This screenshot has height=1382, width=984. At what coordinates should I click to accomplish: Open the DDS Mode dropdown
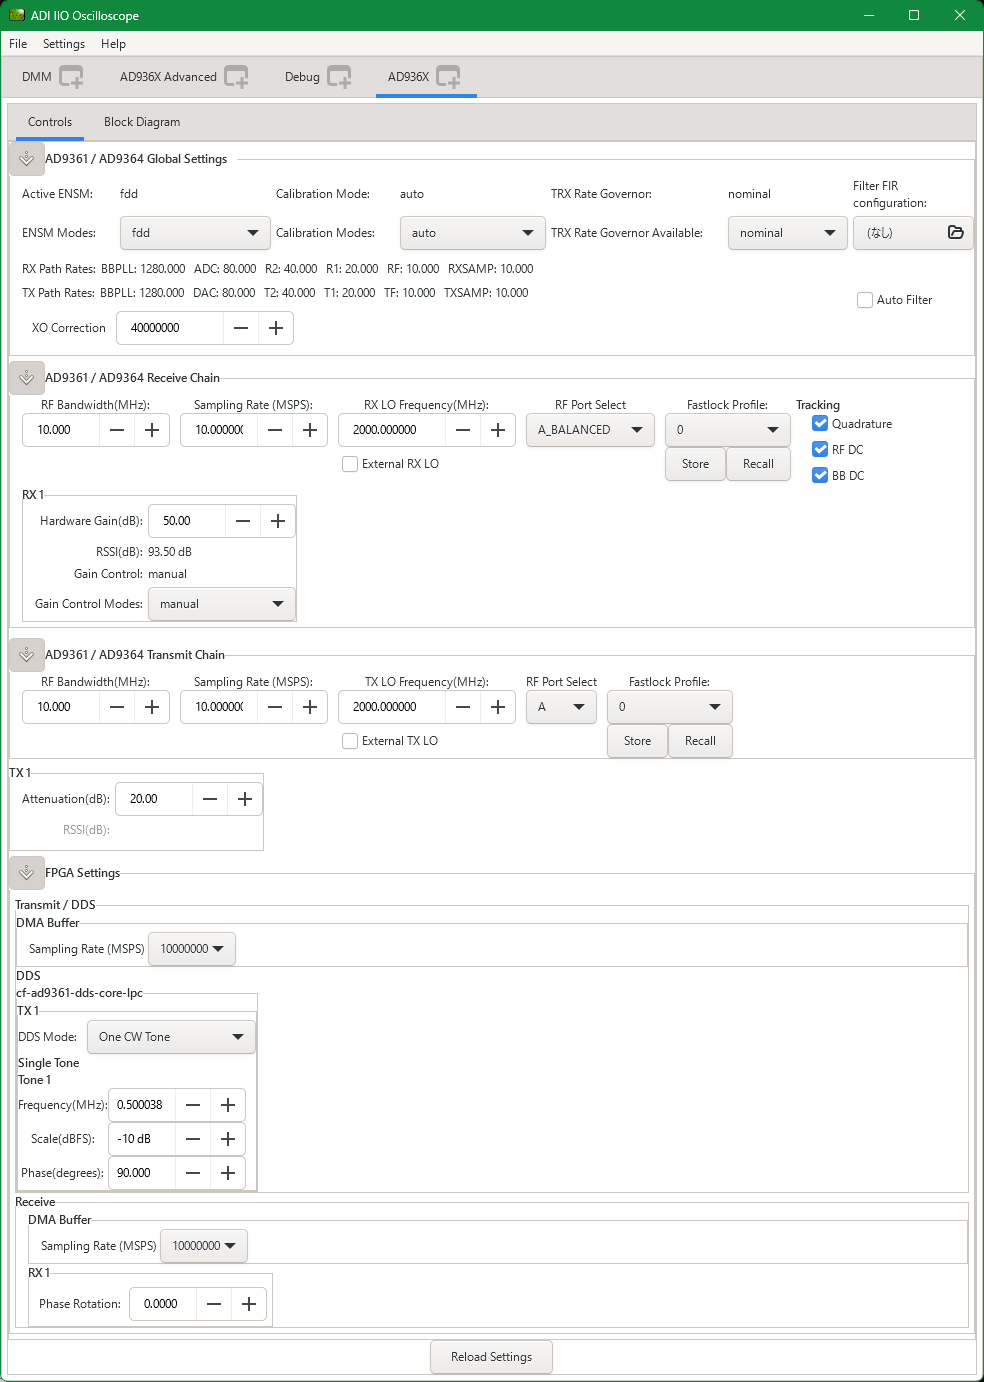[x=171, y=1037]
